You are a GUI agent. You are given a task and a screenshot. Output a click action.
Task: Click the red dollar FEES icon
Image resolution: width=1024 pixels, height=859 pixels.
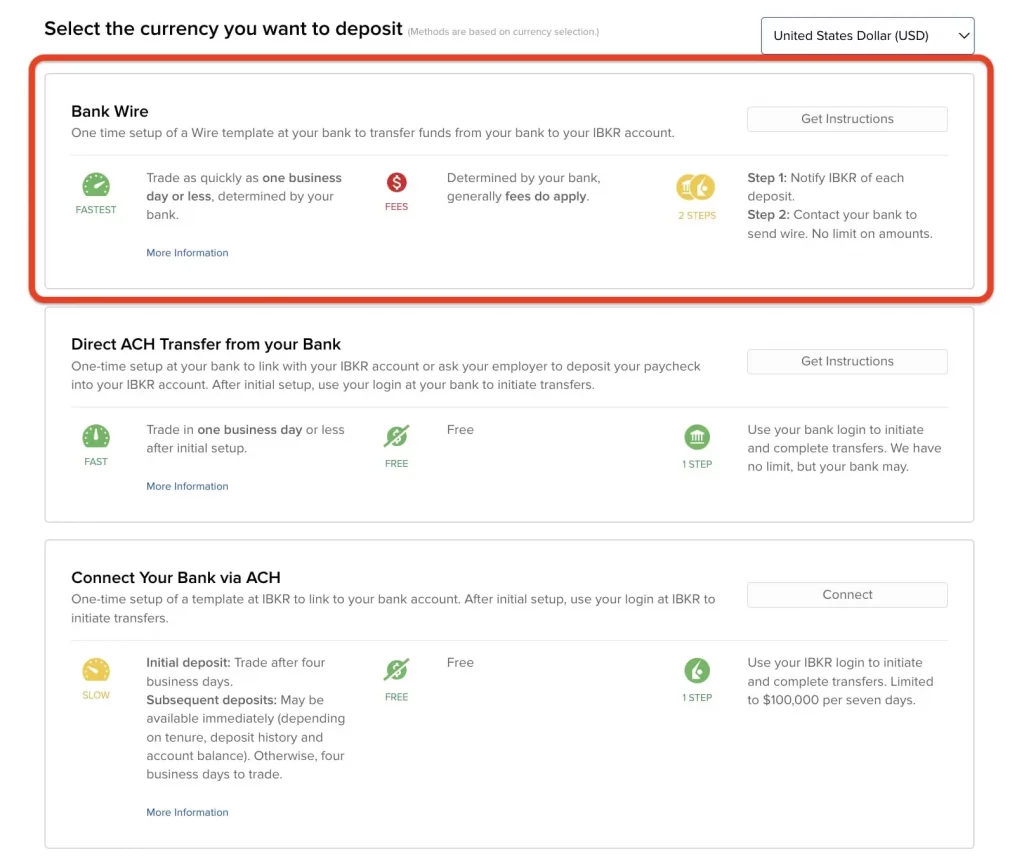(397, 183)
